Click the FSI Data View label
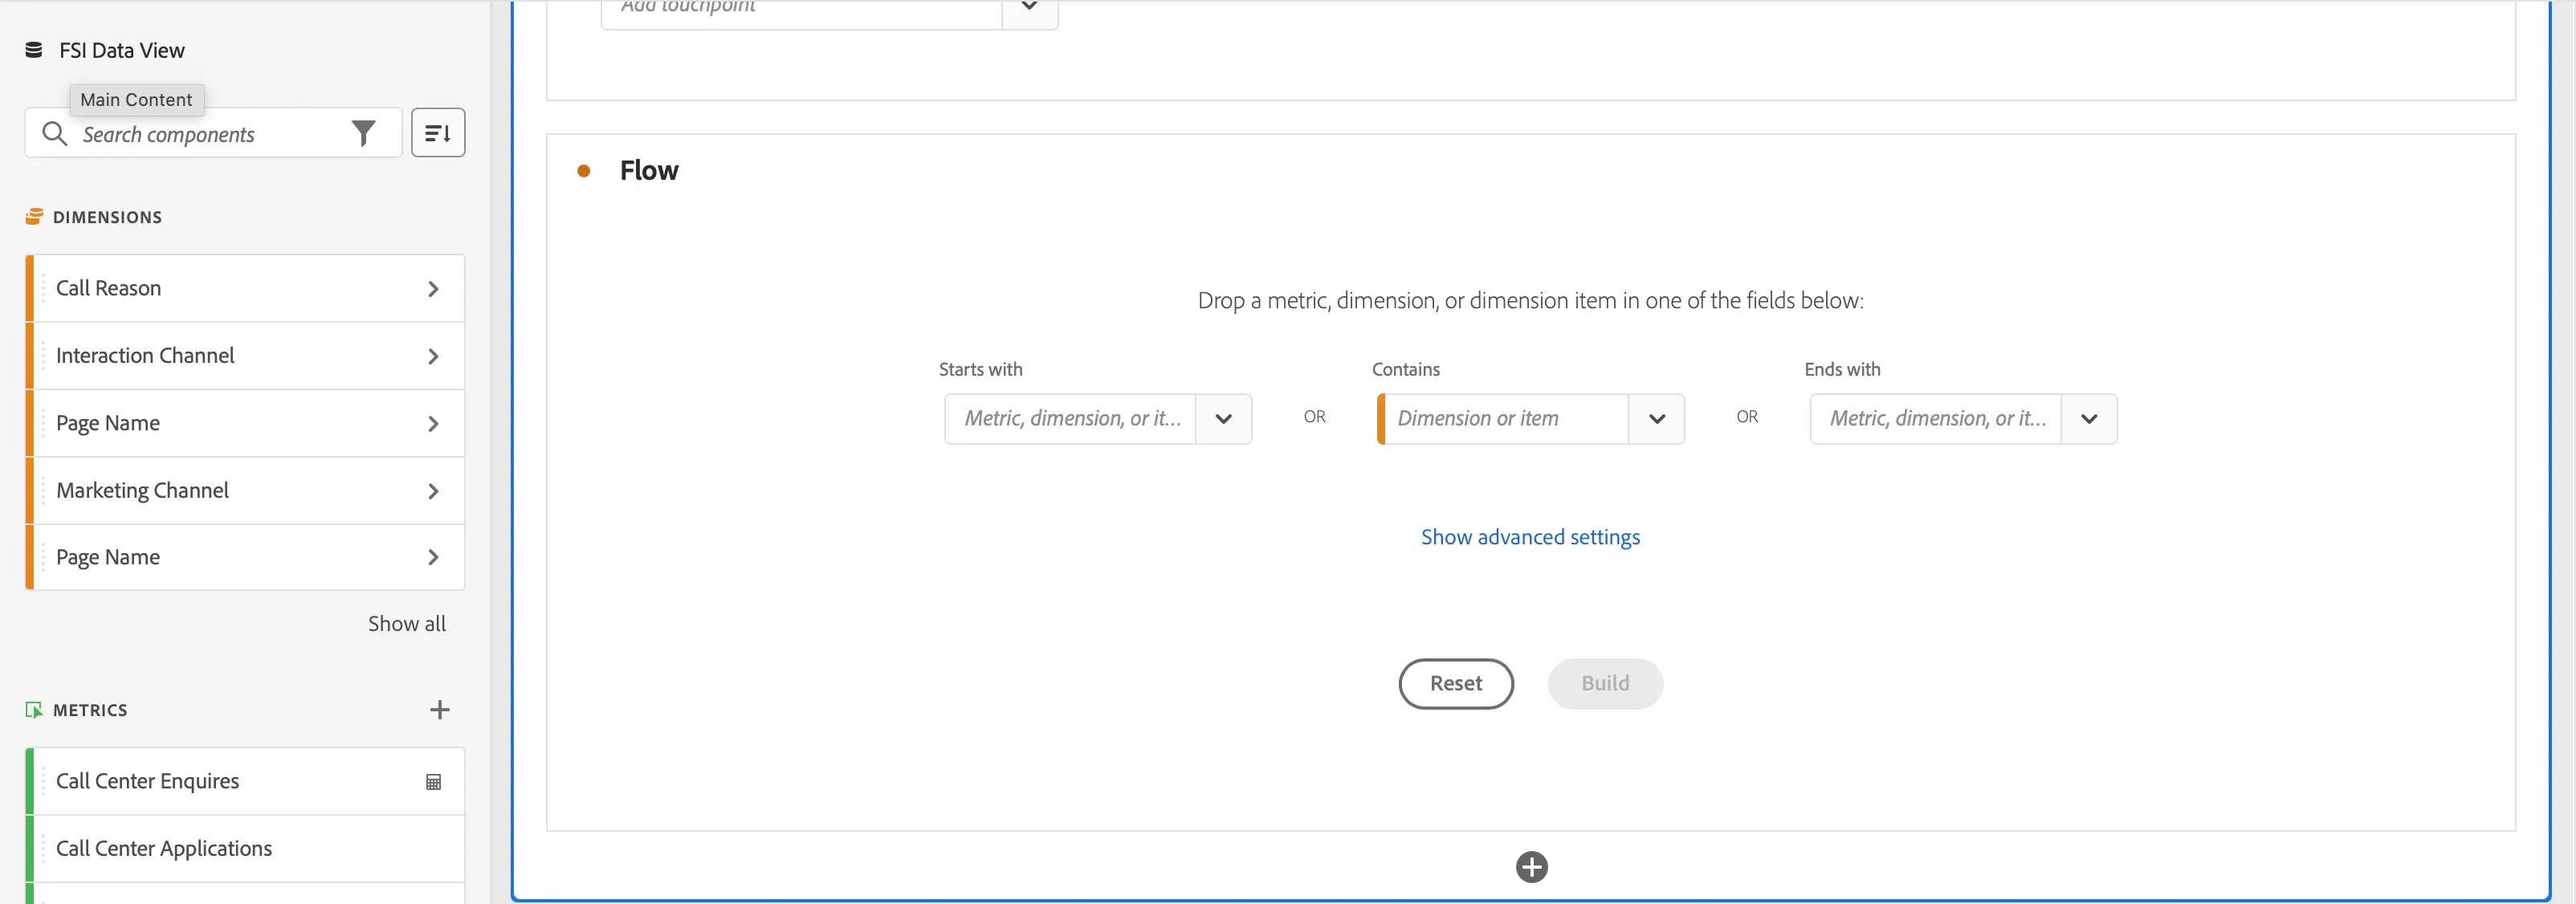The height and width of the screenshot is (904, 2576). point(122,50)
